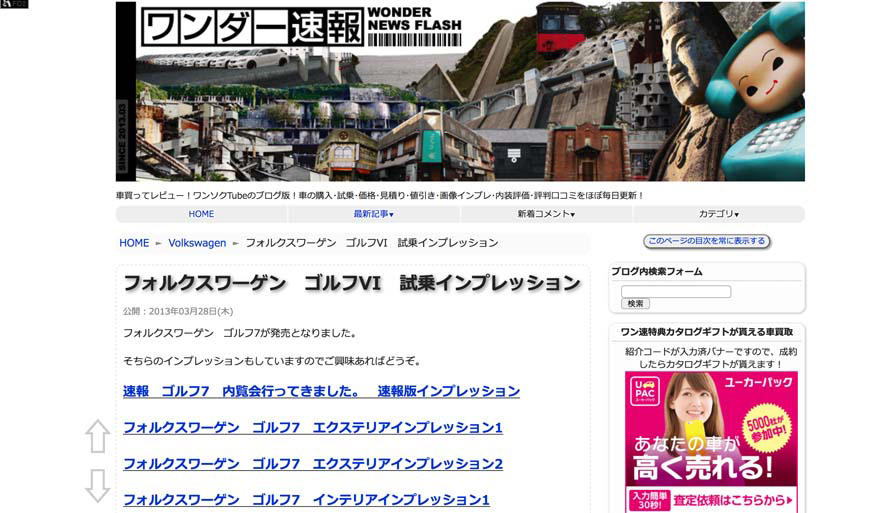Click the scroll-up arrow icon

[x=97, y=436]
